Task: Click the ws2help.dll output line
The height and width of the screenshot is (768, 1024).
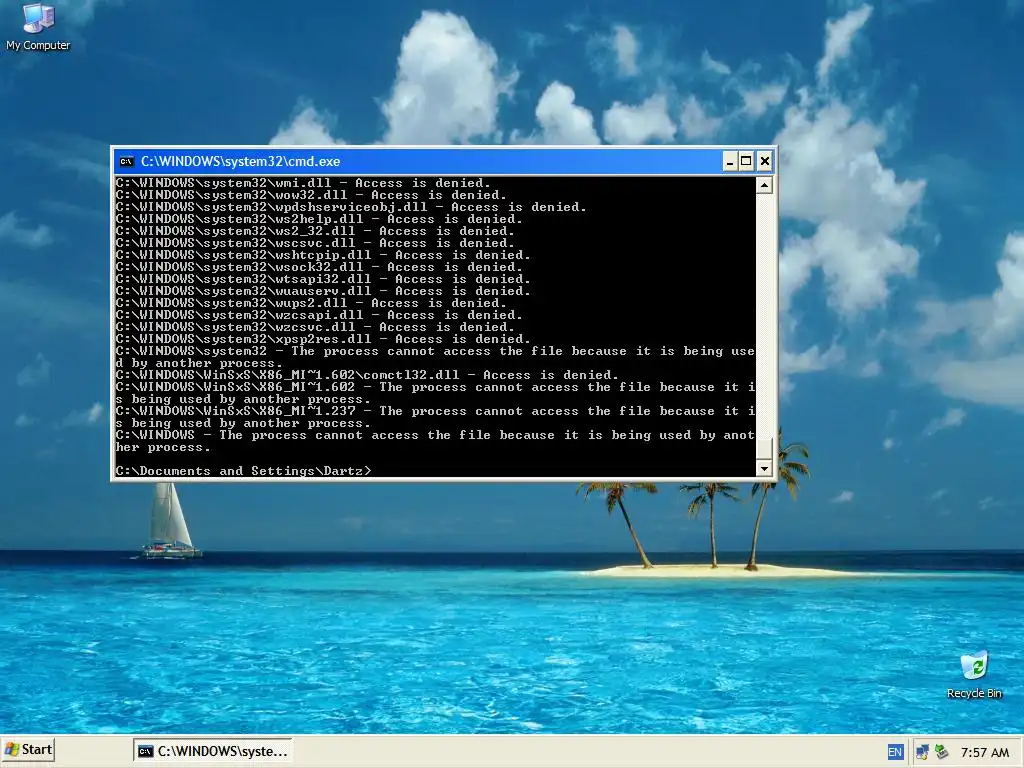Action: point(319,219)
